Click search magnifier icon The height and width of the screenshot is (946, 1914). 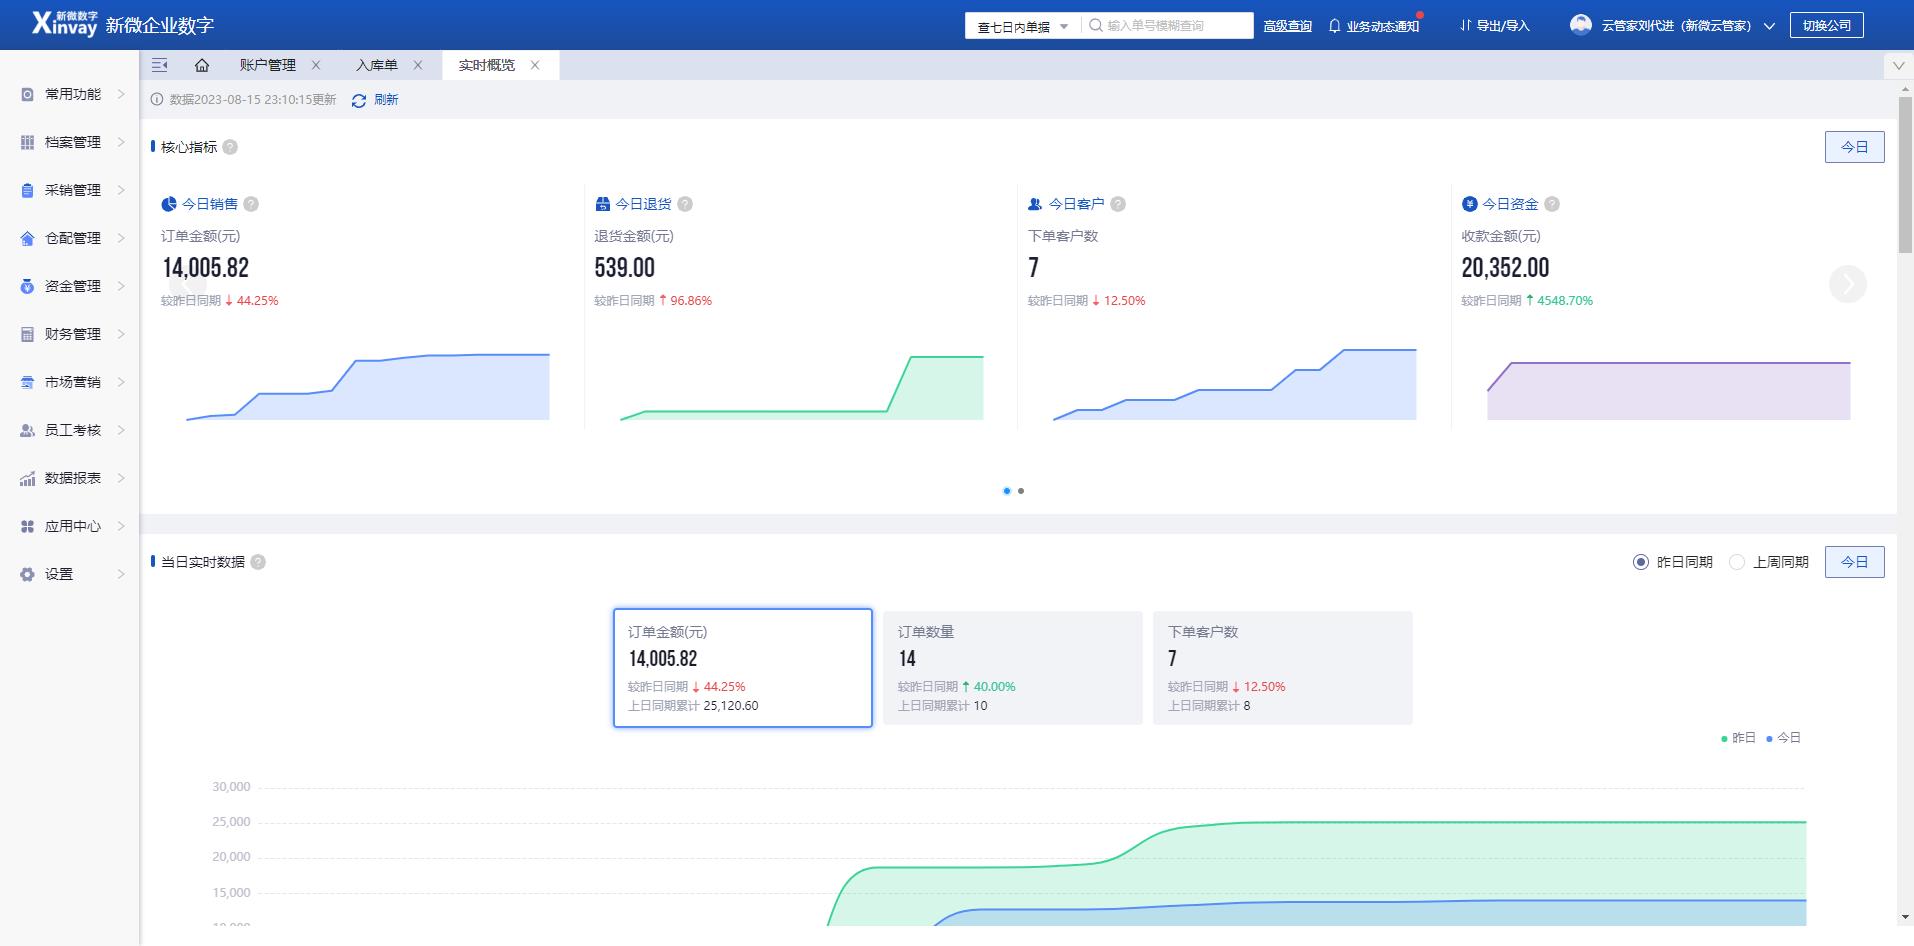point(1096,25)
